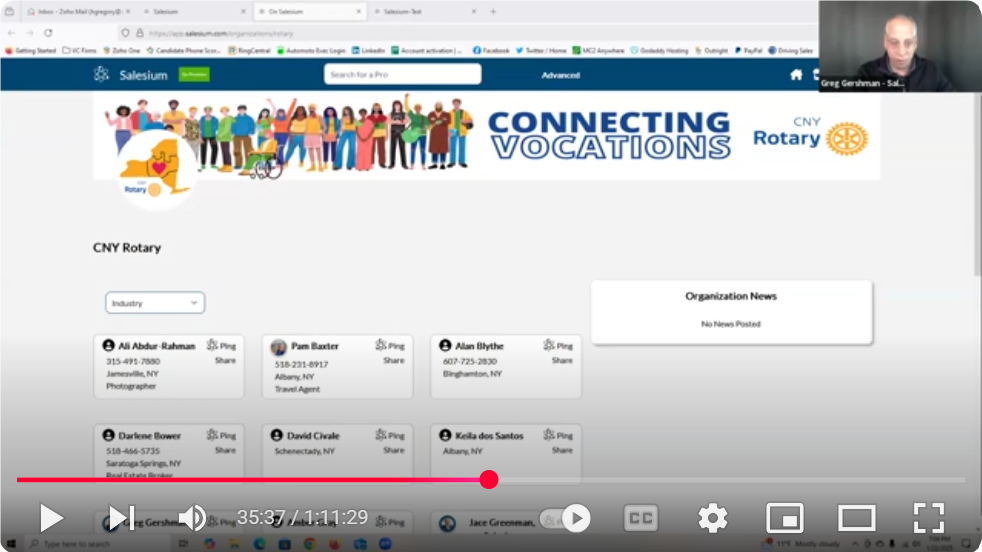This screenshot has width=982, height=552.
Task: Share Alan Blythe's card
Action: [562, 360]
